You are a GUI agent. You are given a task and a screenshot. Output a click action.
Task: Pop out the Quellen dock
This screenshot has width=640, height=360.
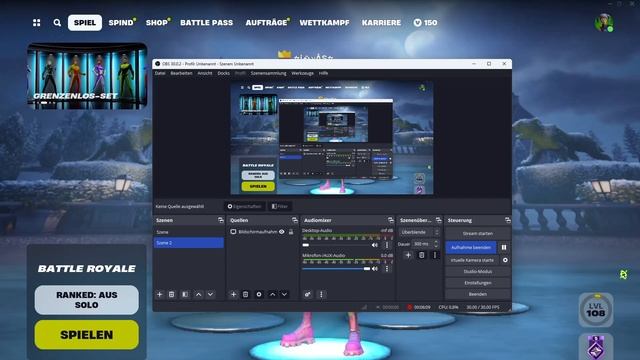295,220
